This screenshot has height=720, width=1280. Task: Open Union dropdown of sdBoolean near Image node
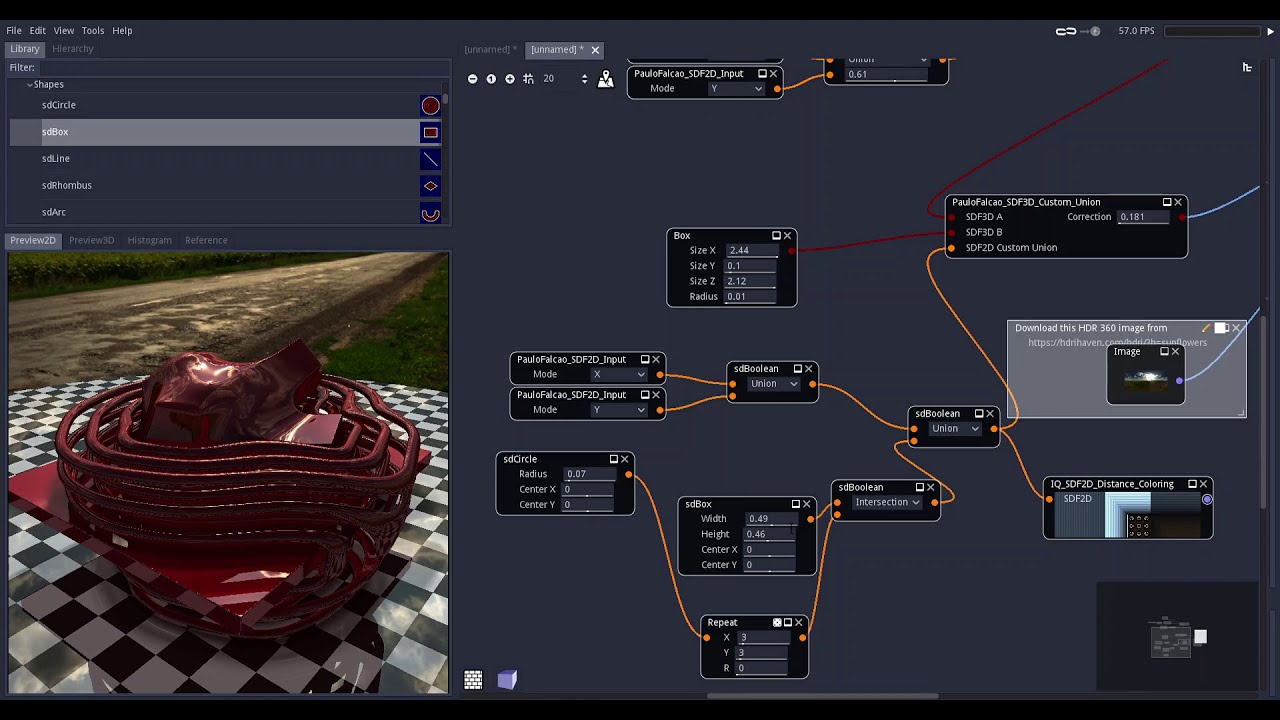(x=955, y=429)
